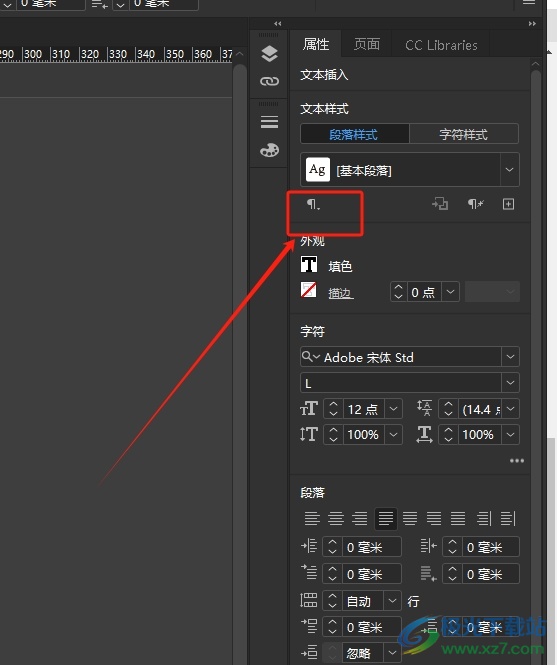Click the Ag style preview thumbnail
Viewport: 557px width, 665px height.
318,170
